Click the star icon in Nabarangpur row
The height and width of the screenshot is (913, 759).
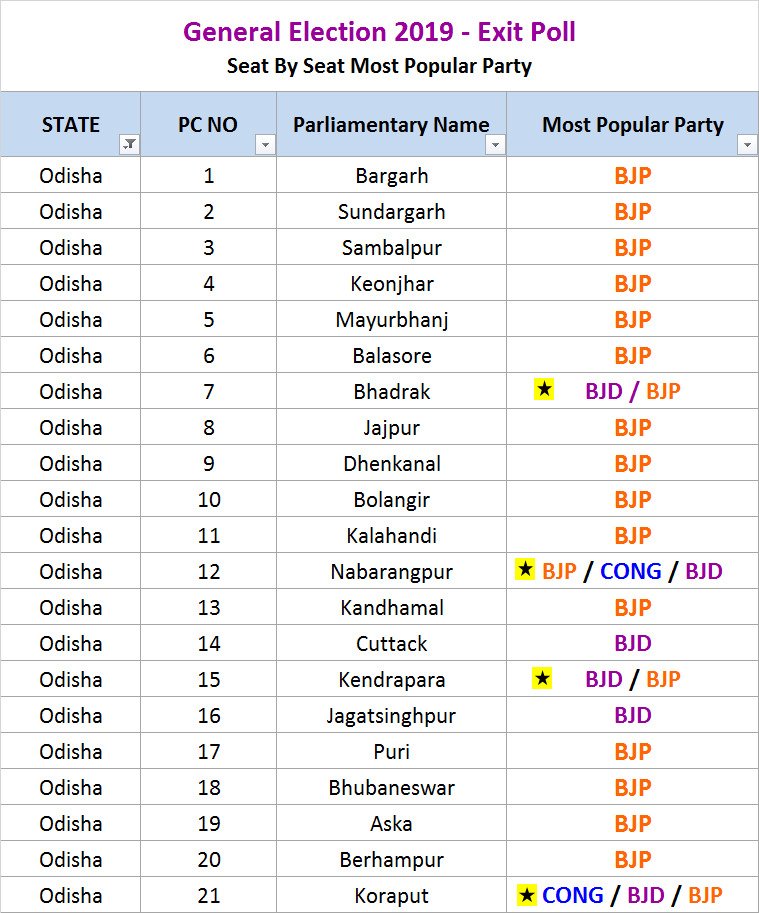525,570
